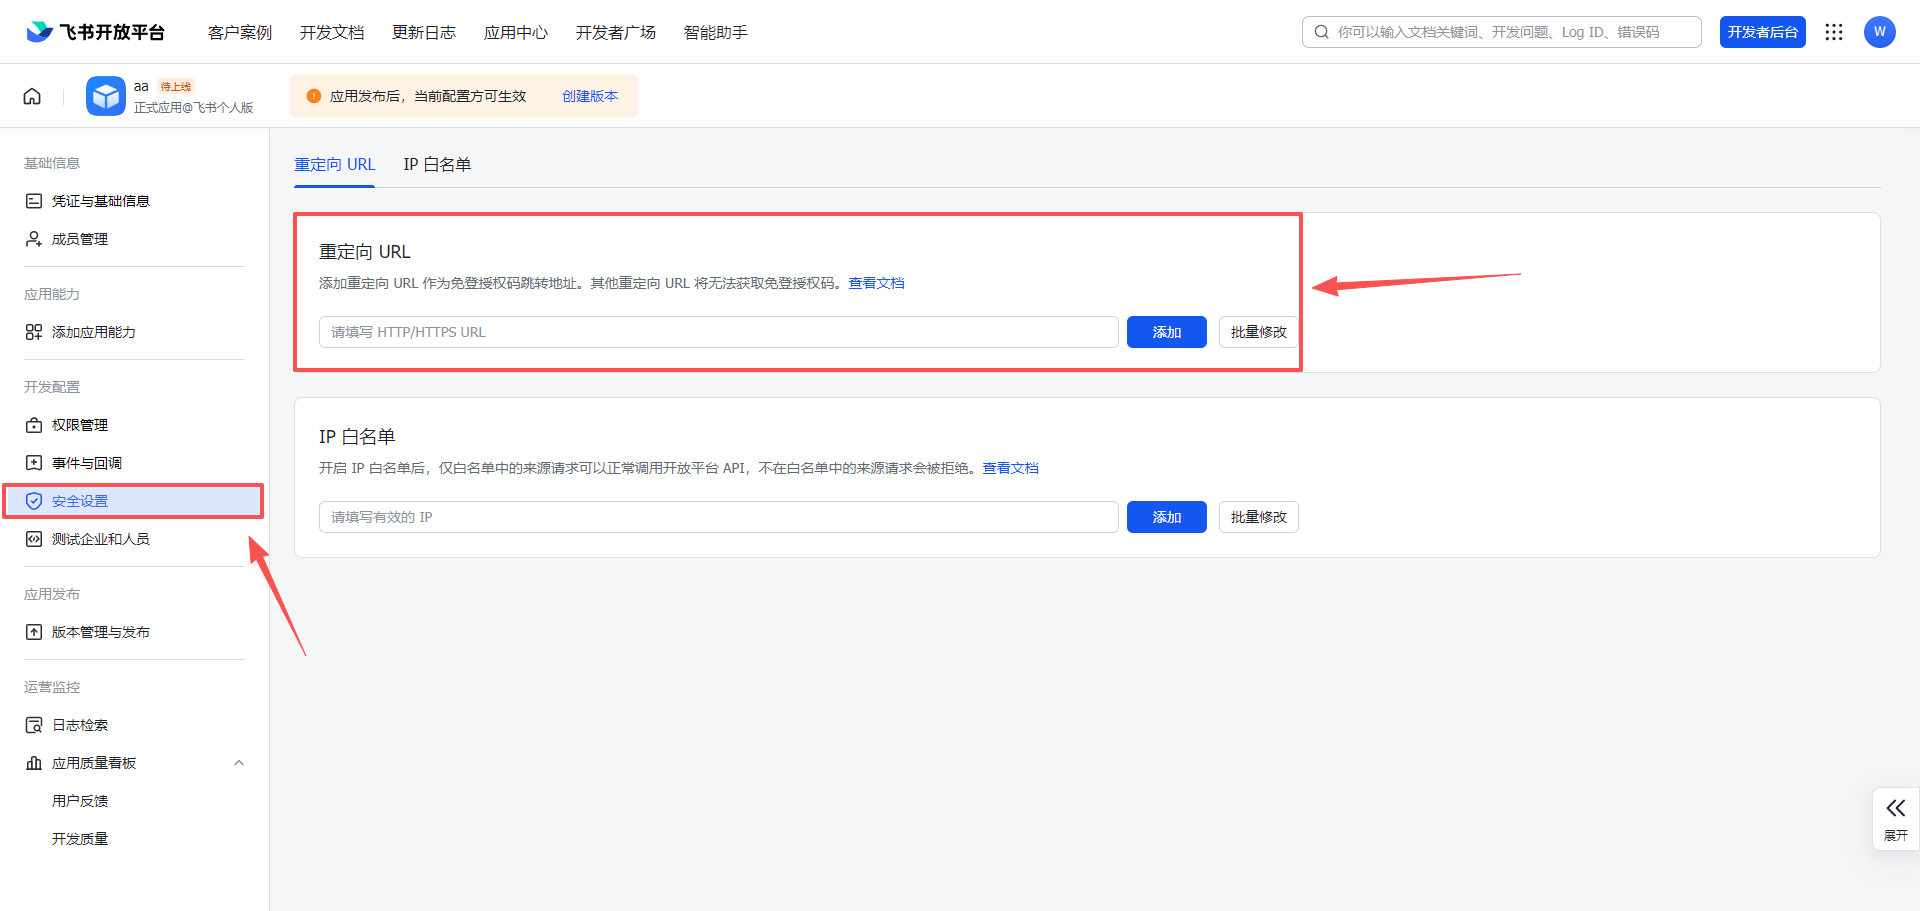Switch to the IP 白名单 tab
1920x911 pixels.
tap(437, 165)
